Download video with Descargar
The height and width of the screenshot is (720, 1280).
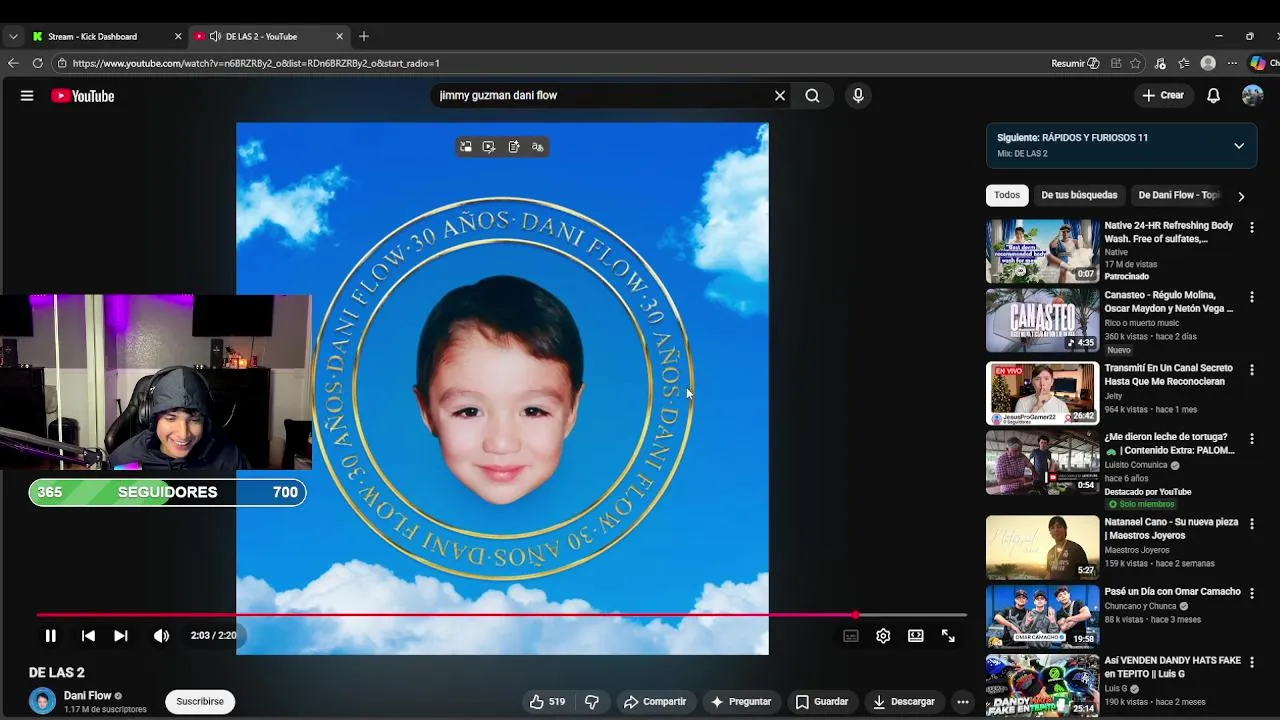pyautogui.click(x=903, y=702)
